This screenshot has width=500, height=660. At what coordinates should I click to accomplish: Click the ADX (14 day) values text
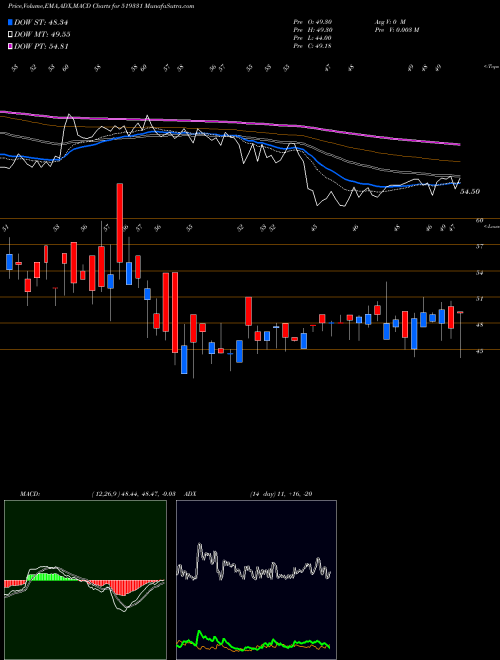click(x=281, y=494)
